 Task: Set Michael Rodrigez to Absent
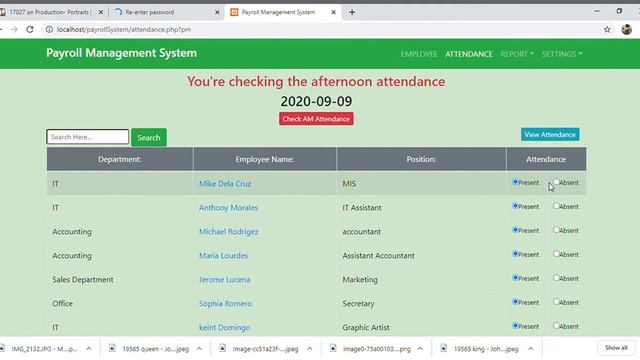coord(556,230)
